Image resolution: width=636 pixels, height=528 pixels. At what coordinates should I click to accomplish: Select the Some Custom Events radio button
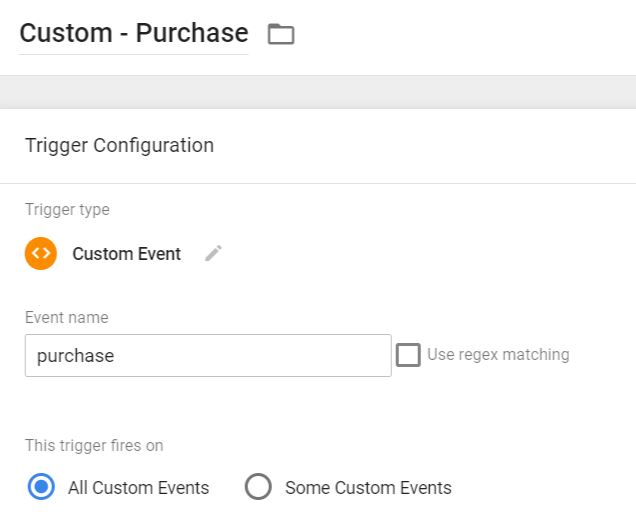click(258, 487)
